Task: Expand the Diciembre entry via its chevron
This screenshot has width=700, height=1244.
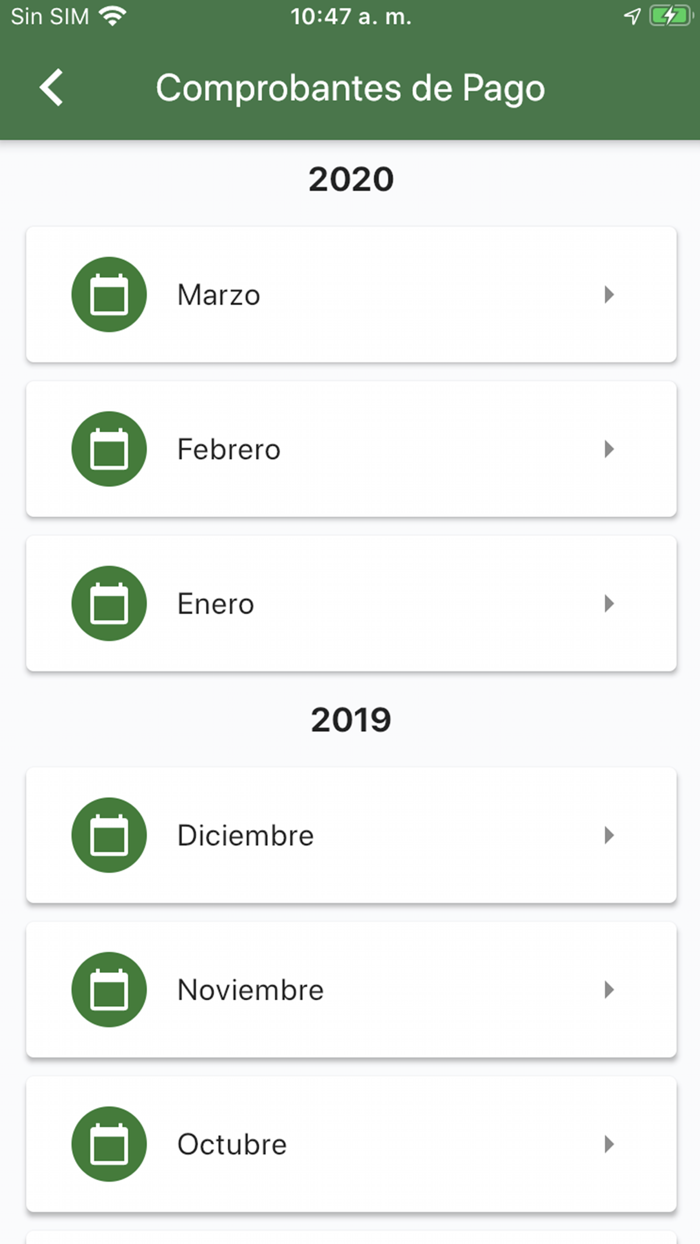Action: click(x=609, y=835)
